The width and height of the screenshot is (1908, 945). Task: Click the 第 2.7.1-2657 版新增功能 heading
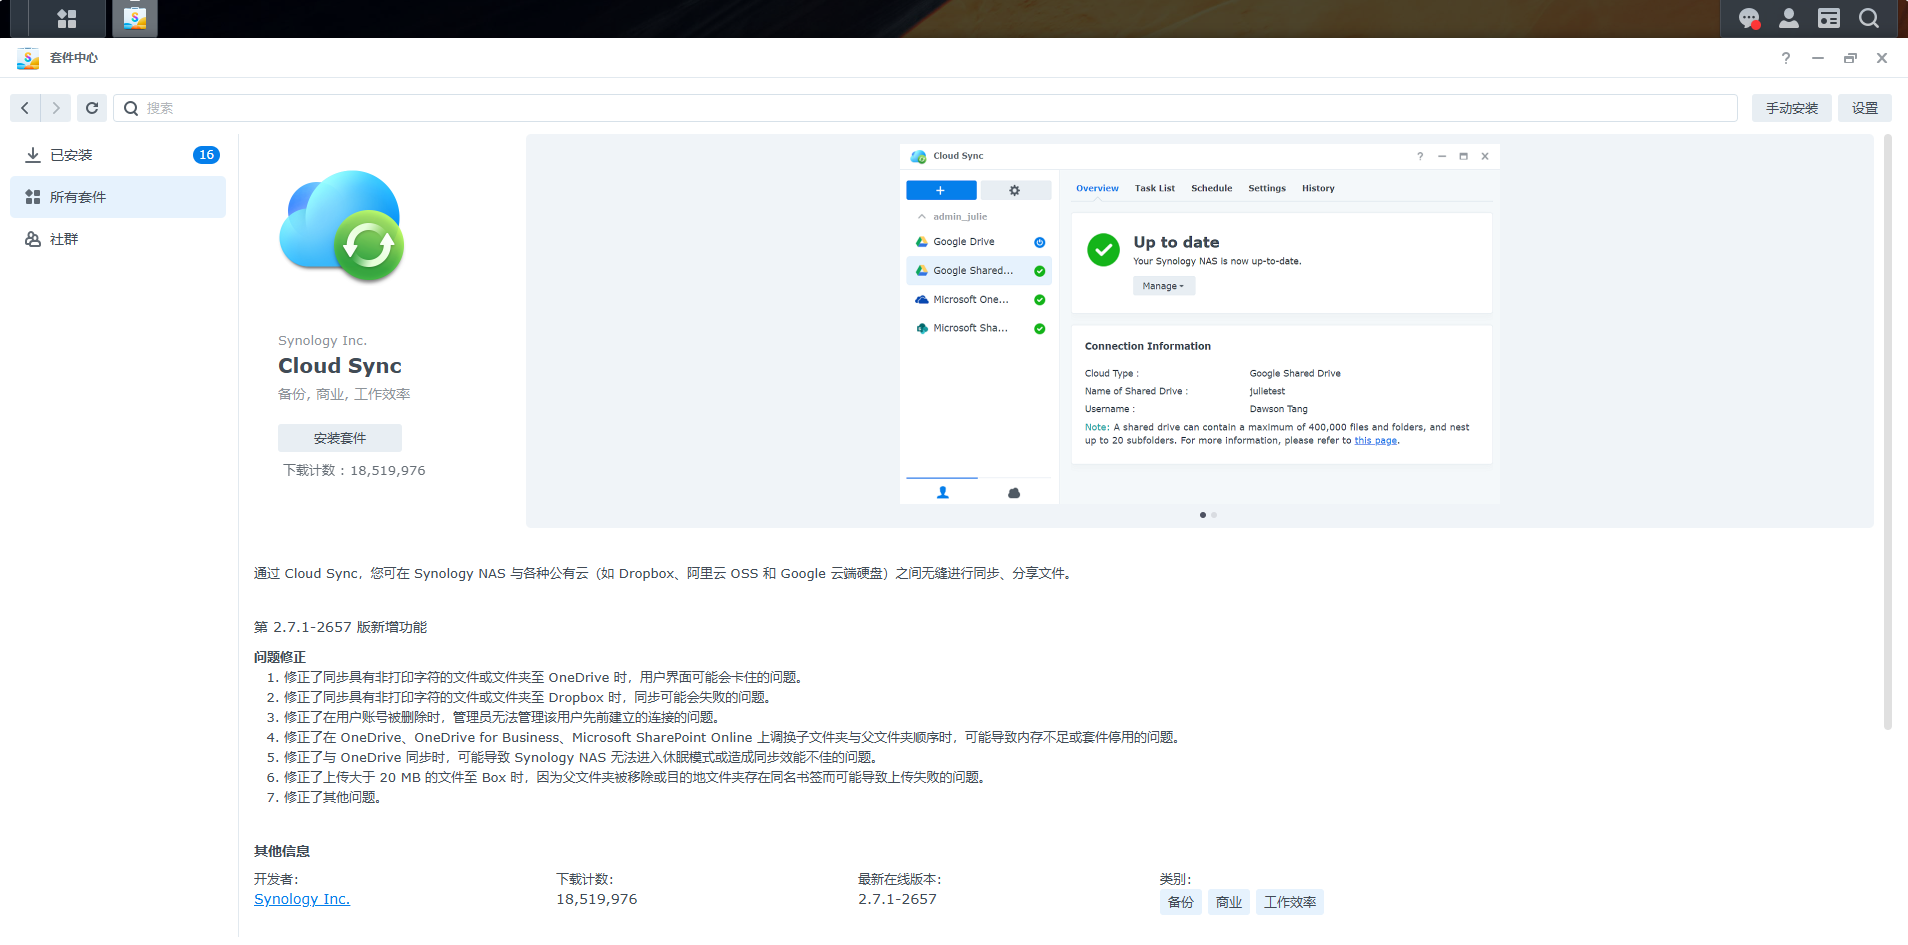click(x=340, y=627)
